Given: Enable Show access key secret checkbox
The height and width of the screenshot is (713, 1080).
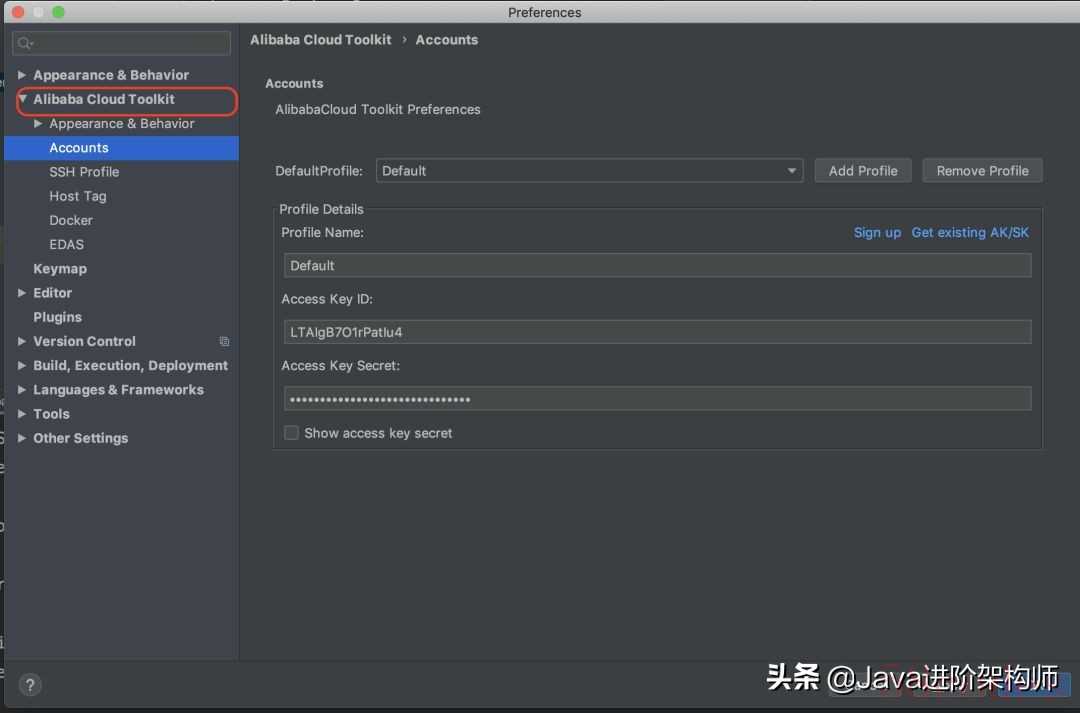Looking at the screenshot, I should click(x=292, y=433).
